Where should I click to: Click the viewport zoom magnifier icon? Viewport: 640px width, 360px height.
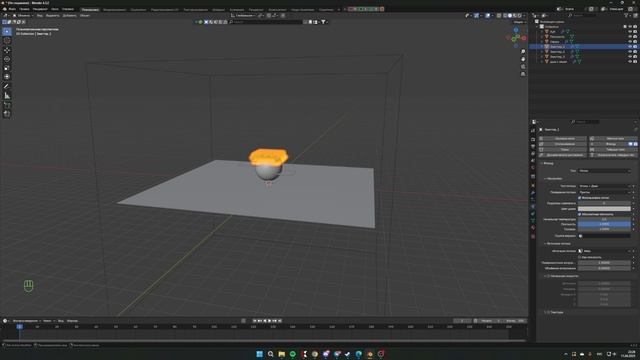(523, 52)
